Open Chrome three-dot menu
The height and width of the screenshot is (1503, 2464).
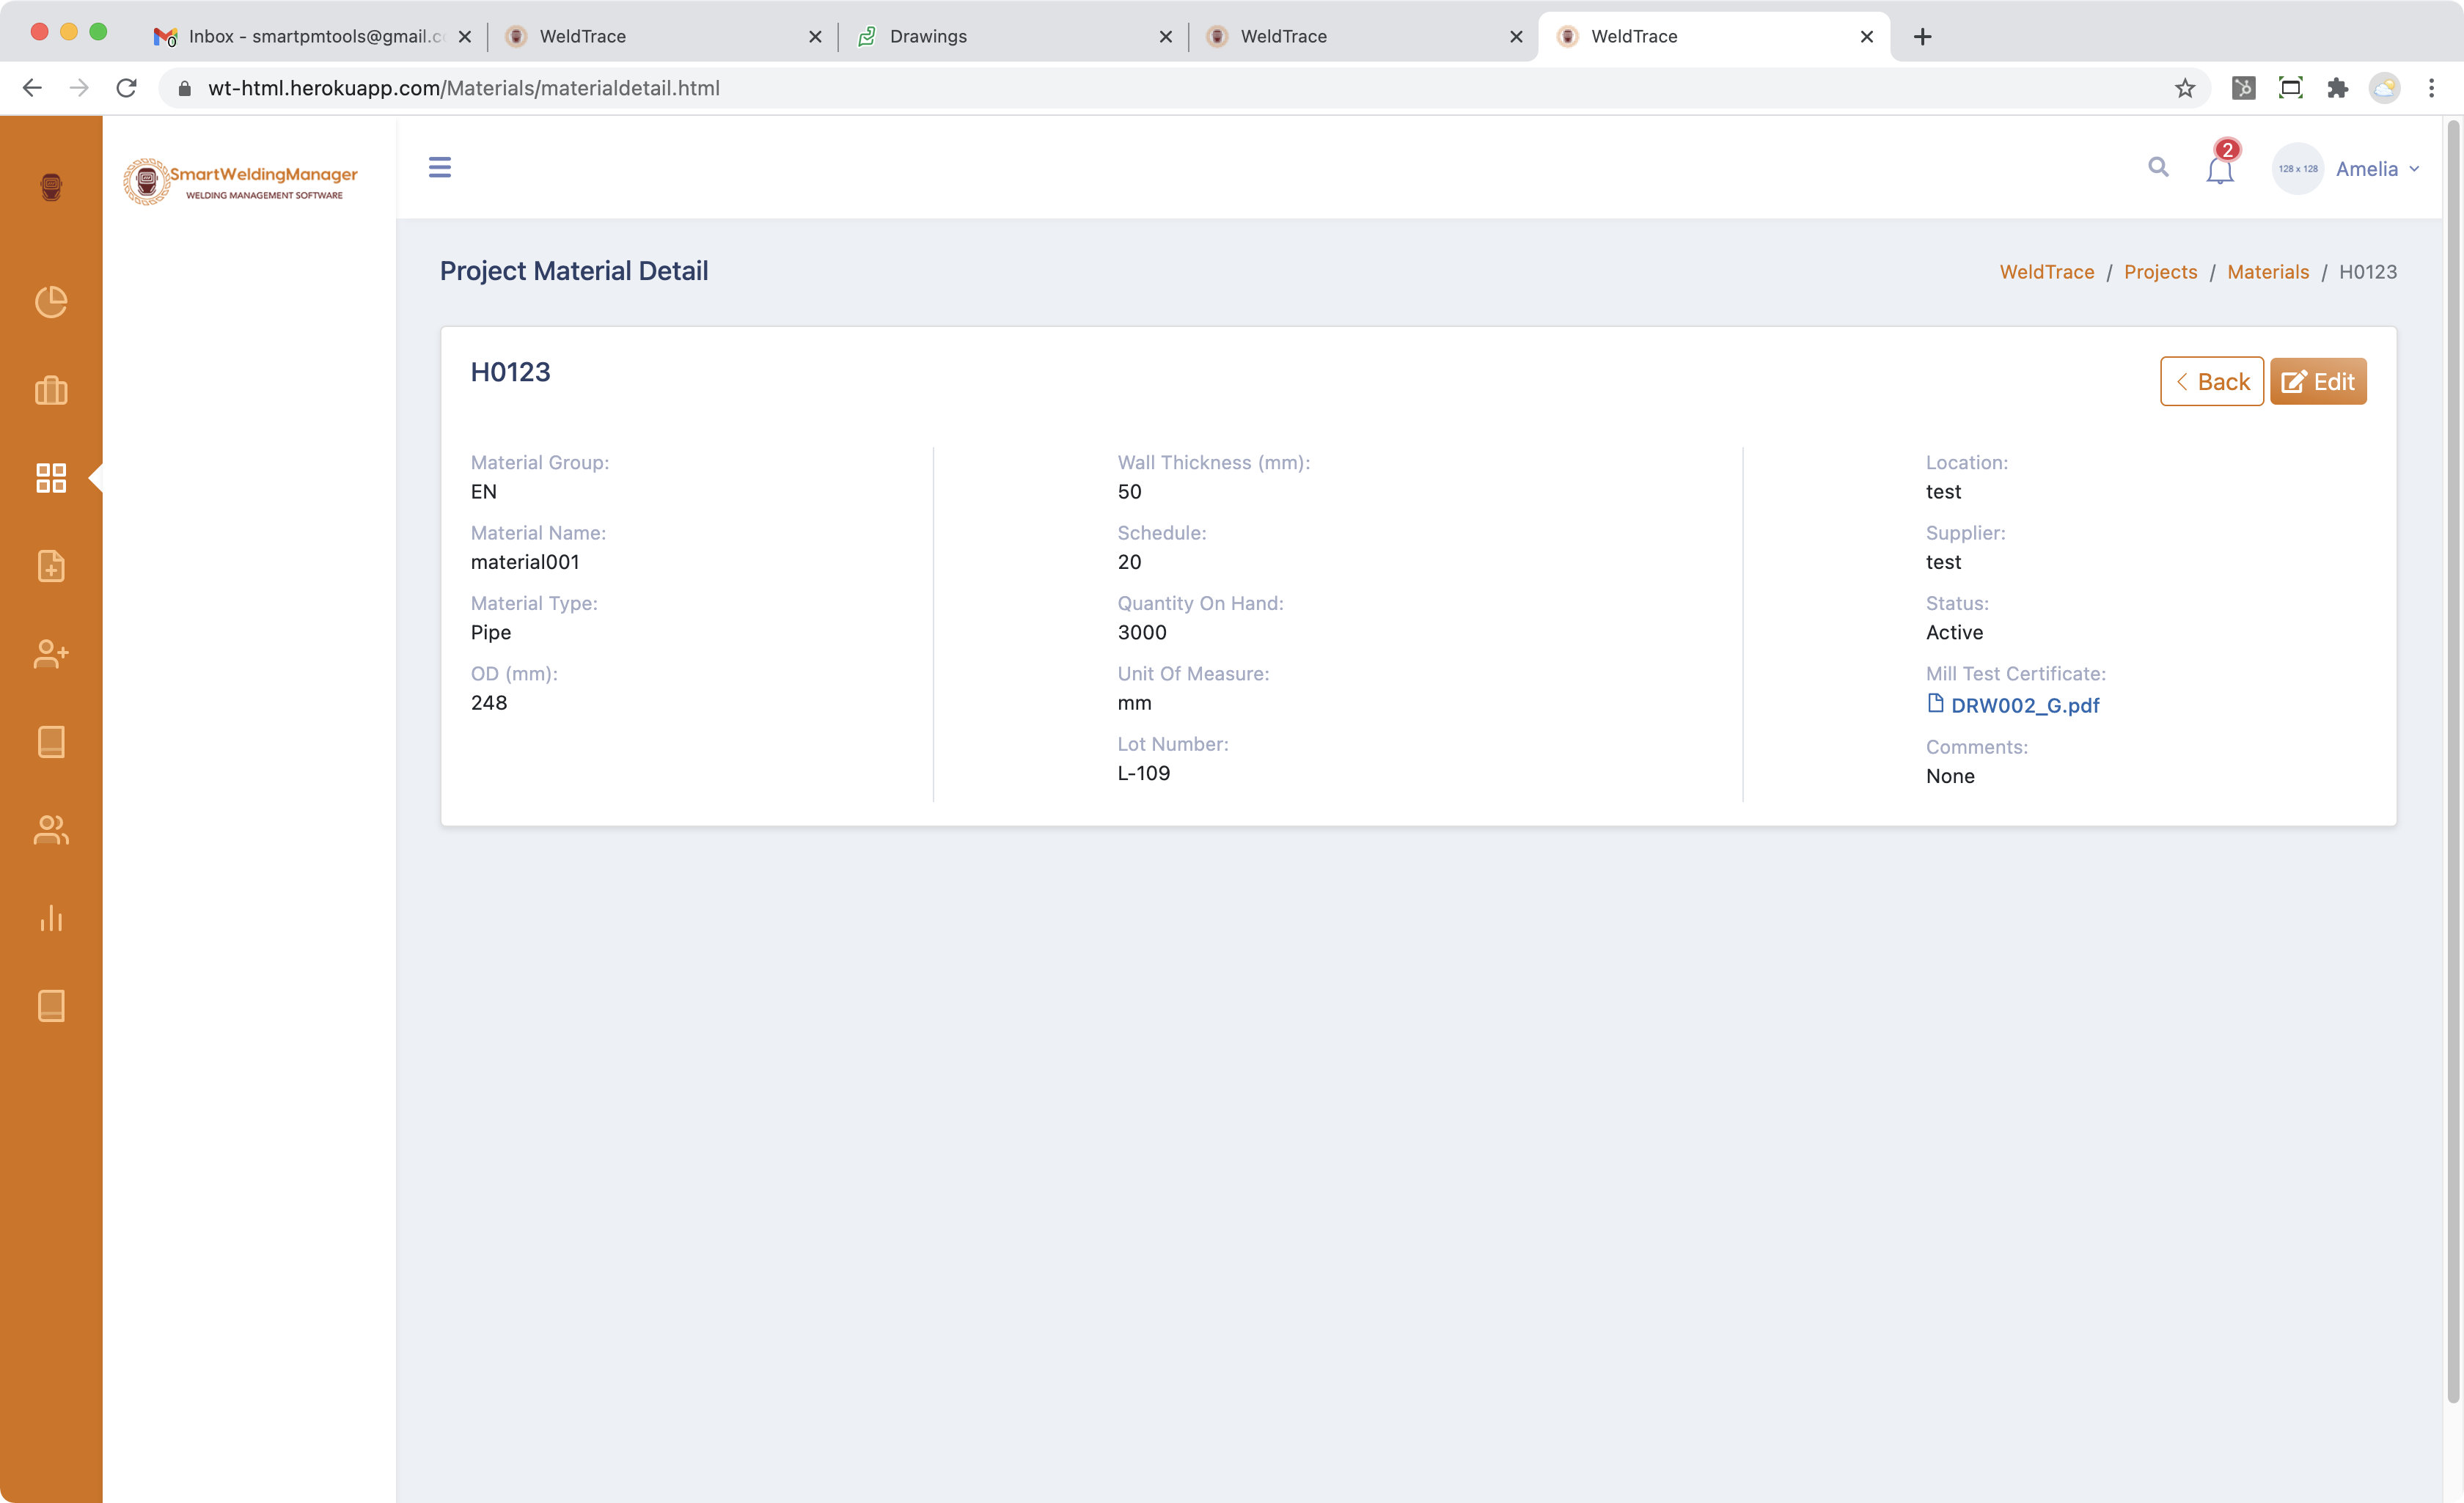2432,88
